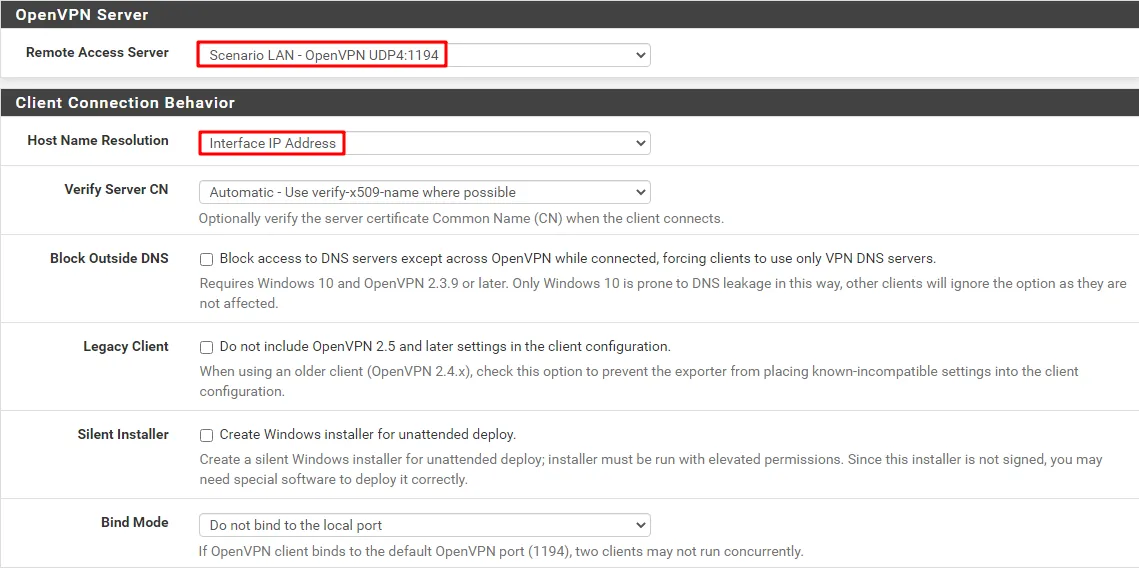Click the Silent Installer label

pos(123,434)
